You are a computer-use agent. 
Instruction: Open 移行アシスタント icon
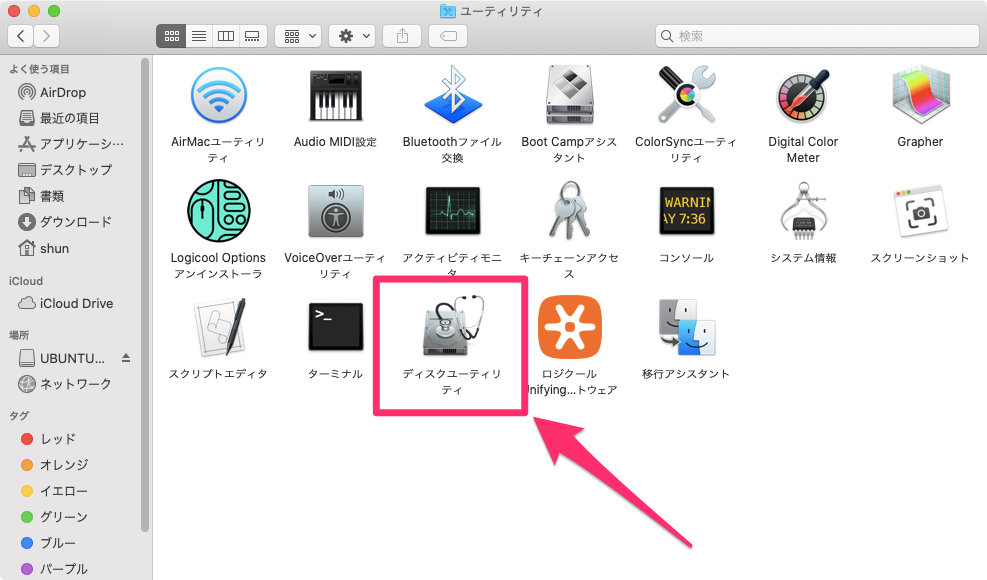pyautogui.click(x=686, y=327)
